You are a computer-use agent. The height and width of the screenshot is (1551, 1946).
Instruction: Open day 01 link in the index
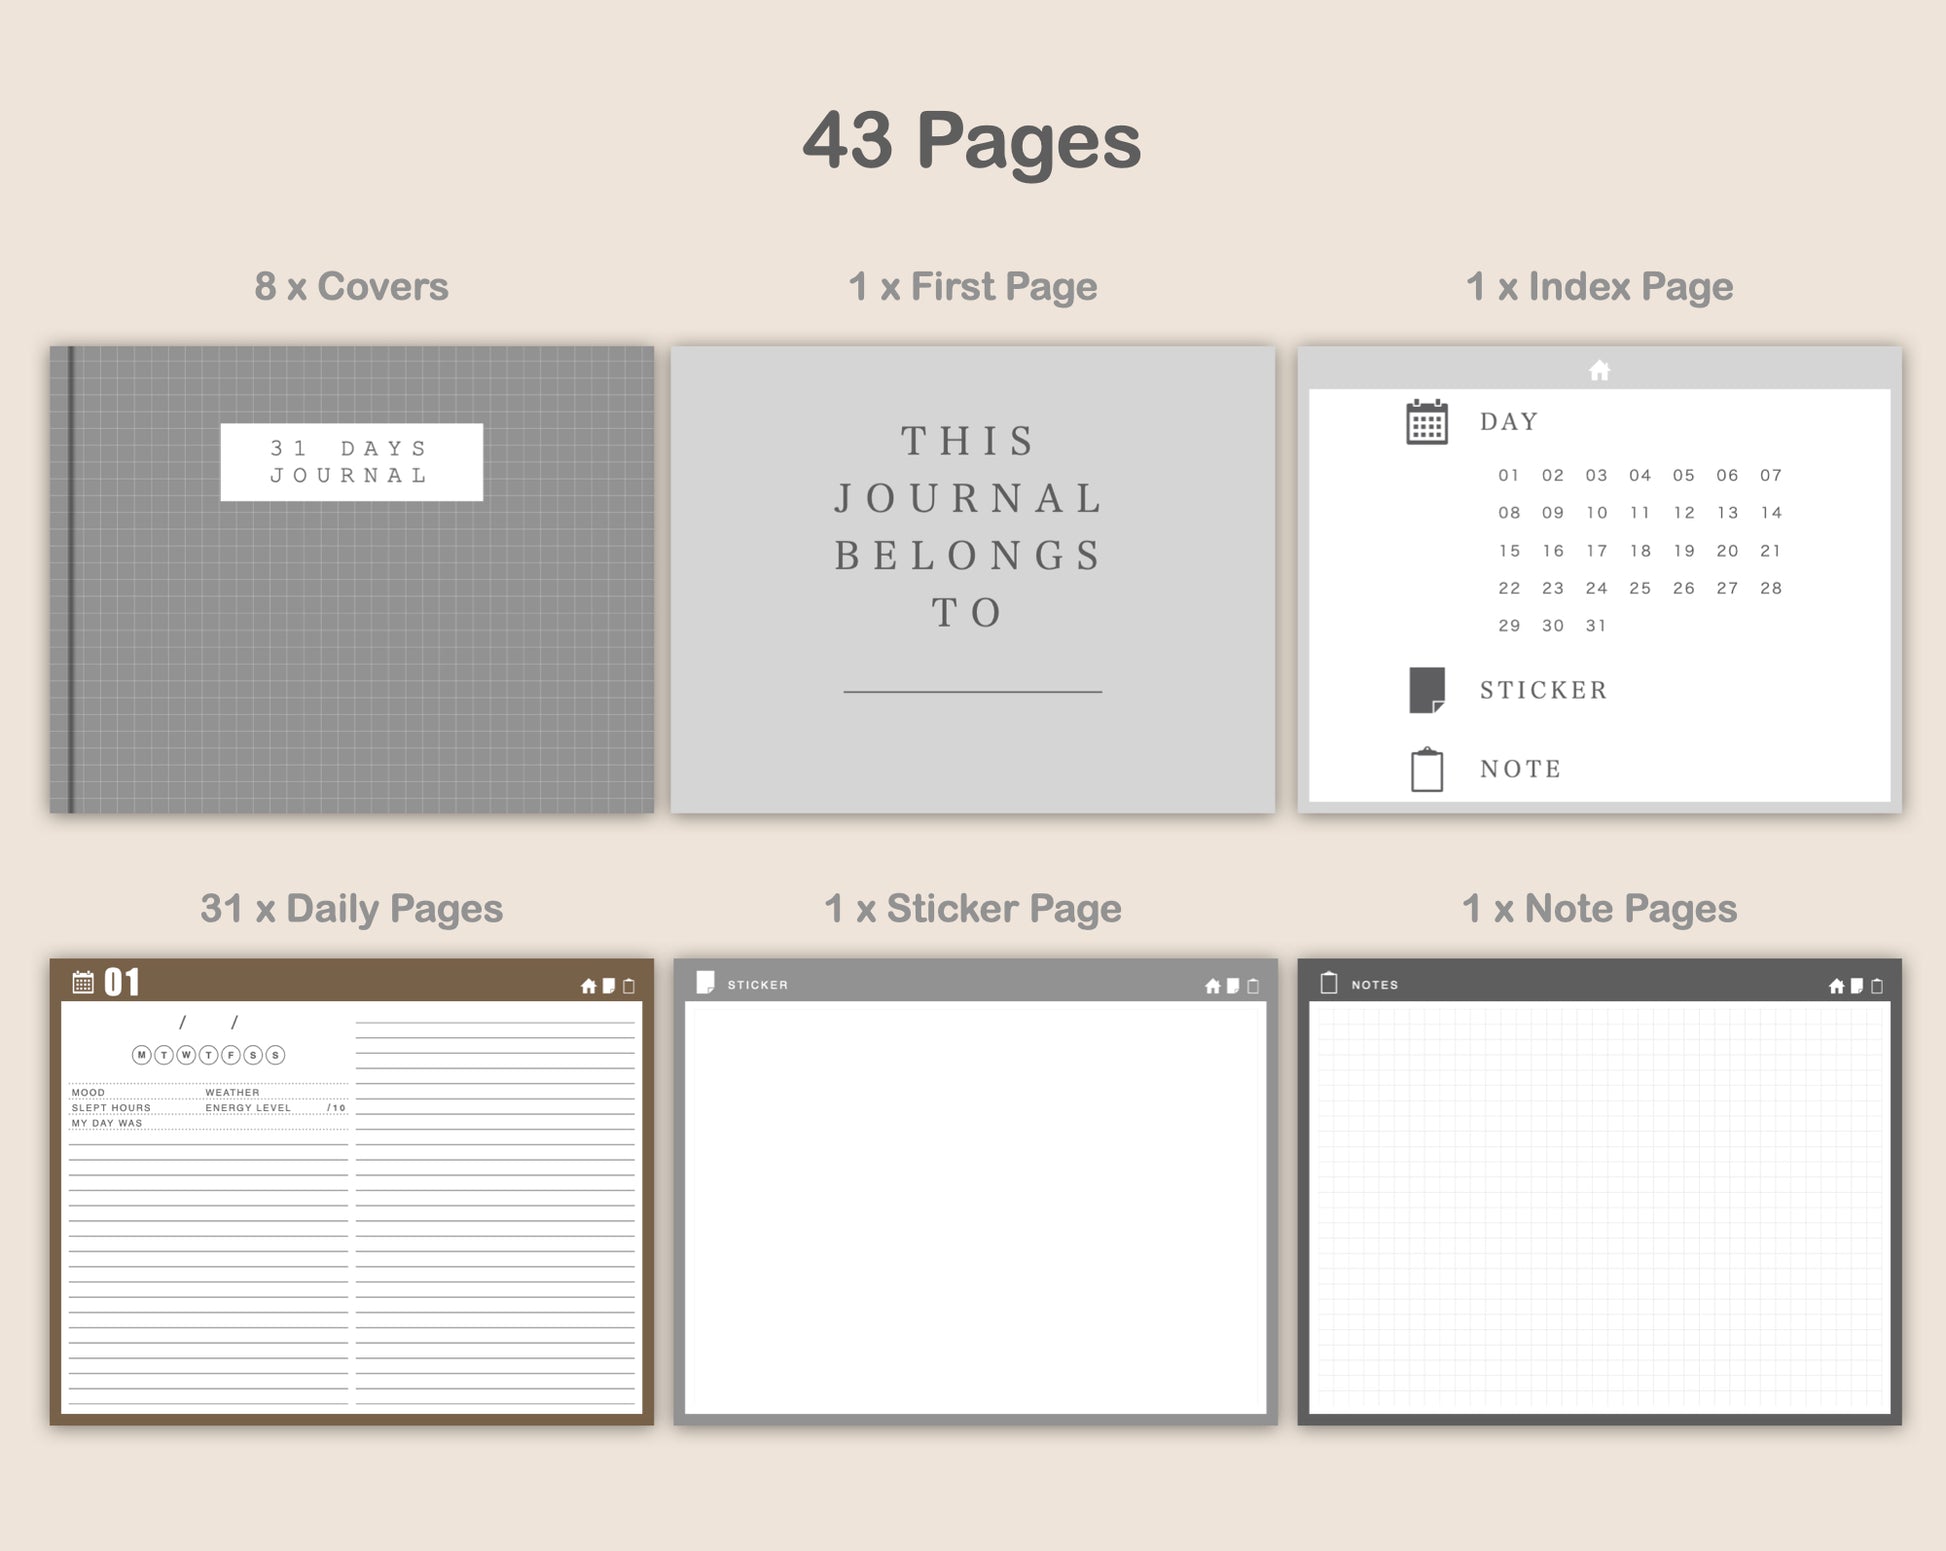[x=1508, y=476]
